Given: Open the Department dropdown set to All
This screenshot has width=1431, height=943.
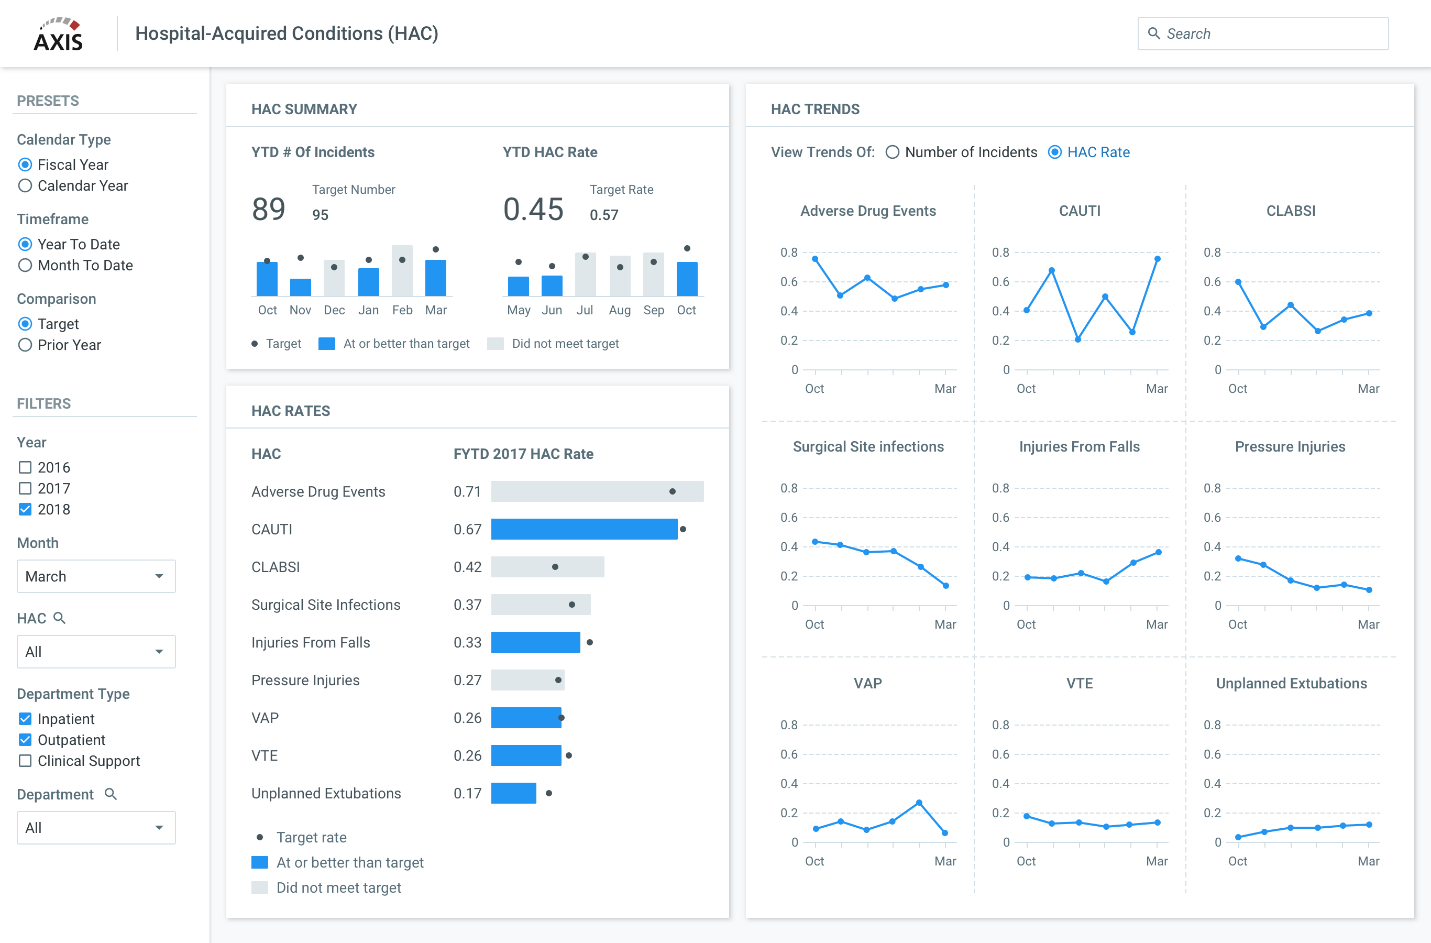Looking at the screenshot, I should coord(96,827).
